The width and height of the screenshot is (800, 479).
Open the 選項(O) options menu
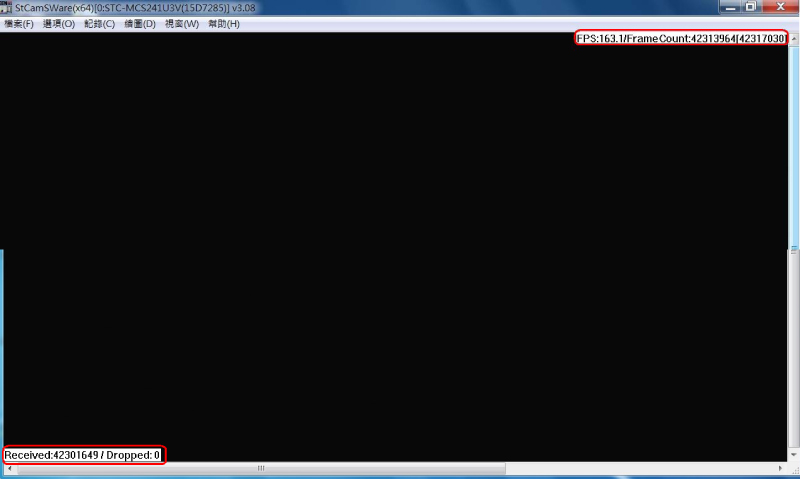pyautogui.click(x=58, y=24)
